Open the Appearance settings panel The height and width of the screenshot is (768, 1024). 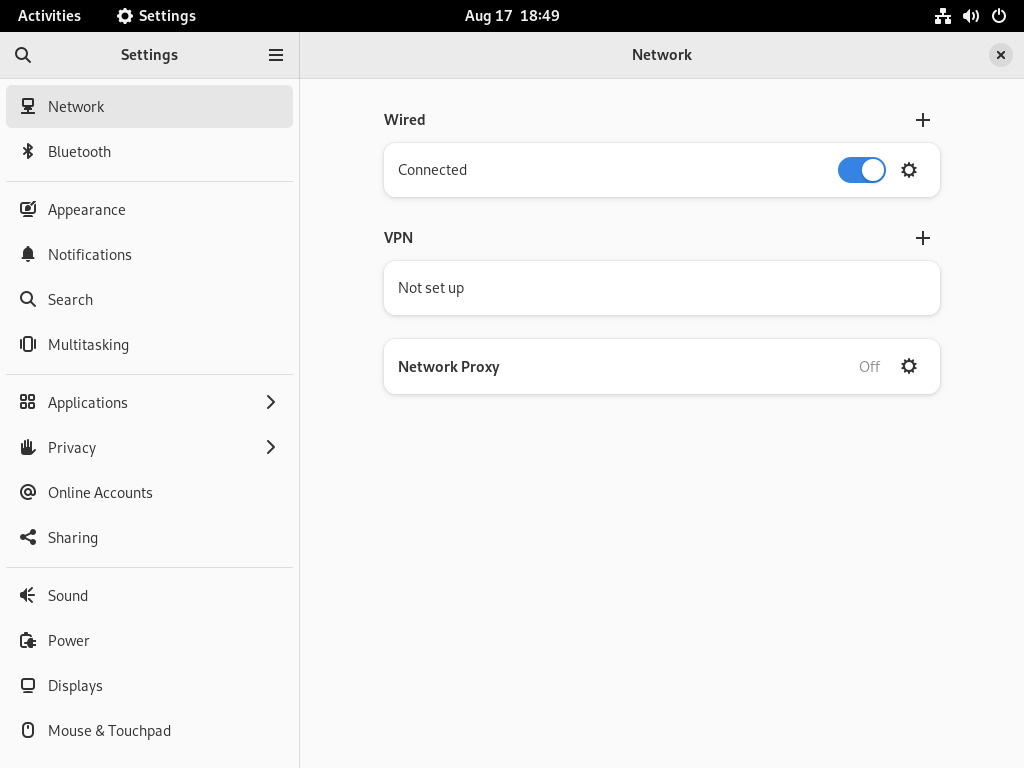(x=150, y=209)
